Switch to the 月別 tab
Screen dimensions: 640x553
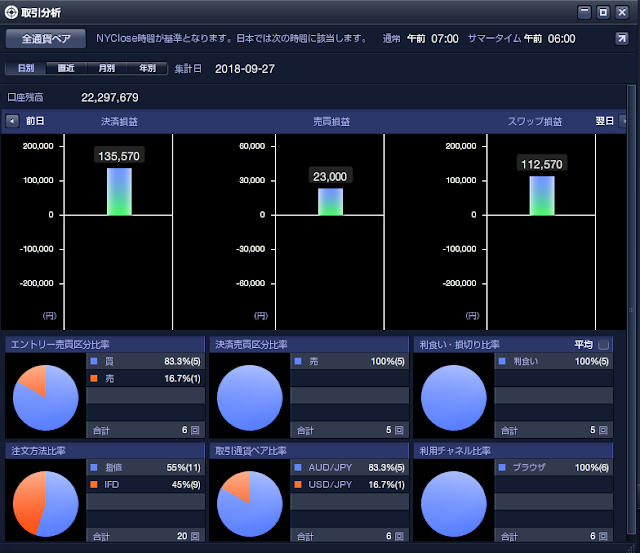(107, 68)
